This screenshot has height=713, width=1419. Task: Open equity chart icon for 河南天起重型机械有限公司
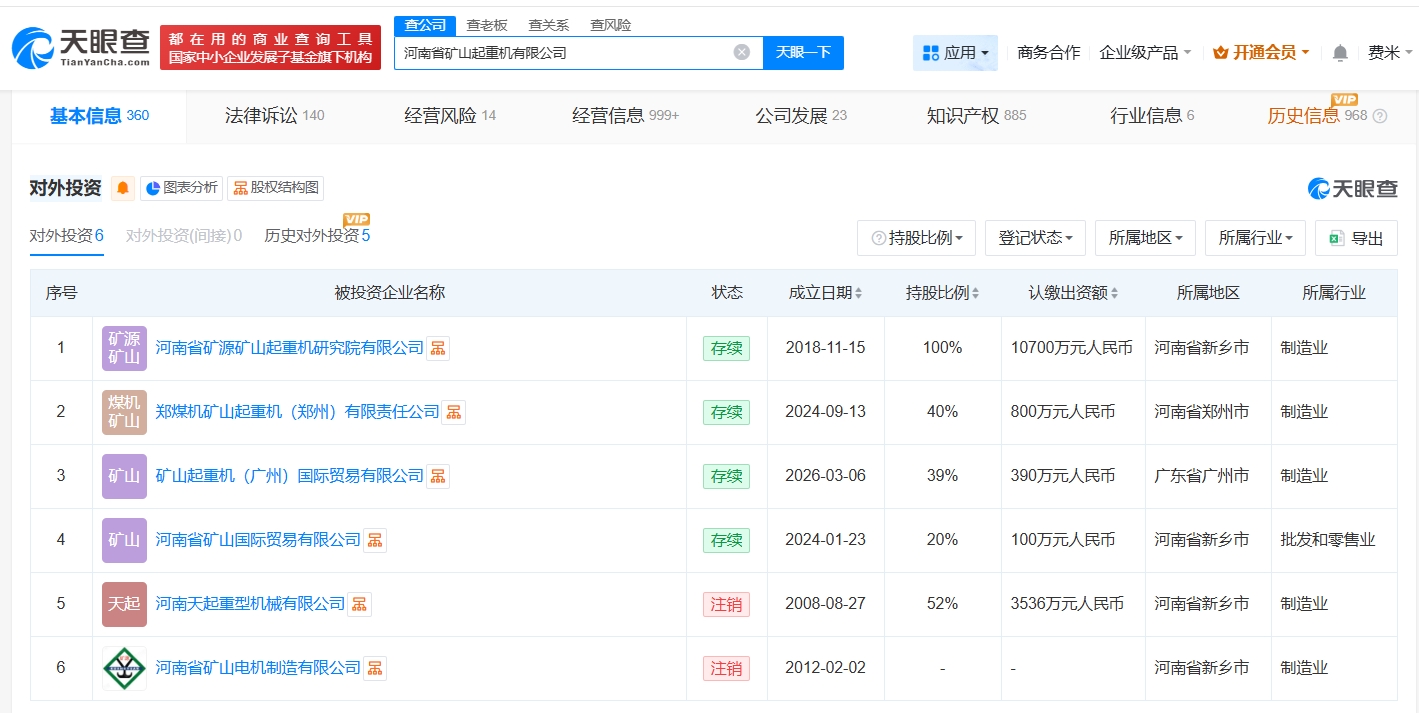tap(359, 604)
